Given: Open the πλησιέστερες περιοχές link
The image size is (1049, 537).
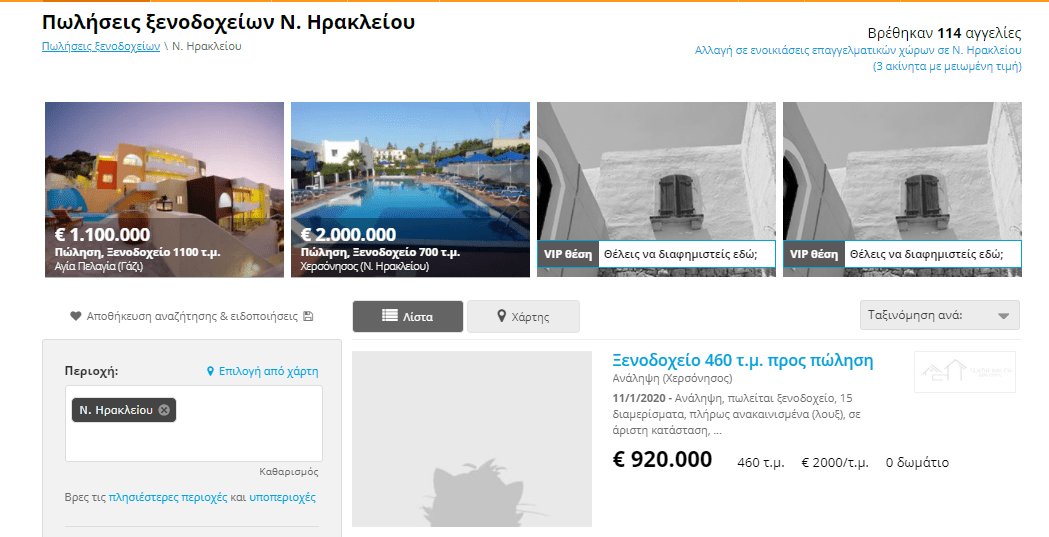Looking at the screenshot, I should coord(168,498).
